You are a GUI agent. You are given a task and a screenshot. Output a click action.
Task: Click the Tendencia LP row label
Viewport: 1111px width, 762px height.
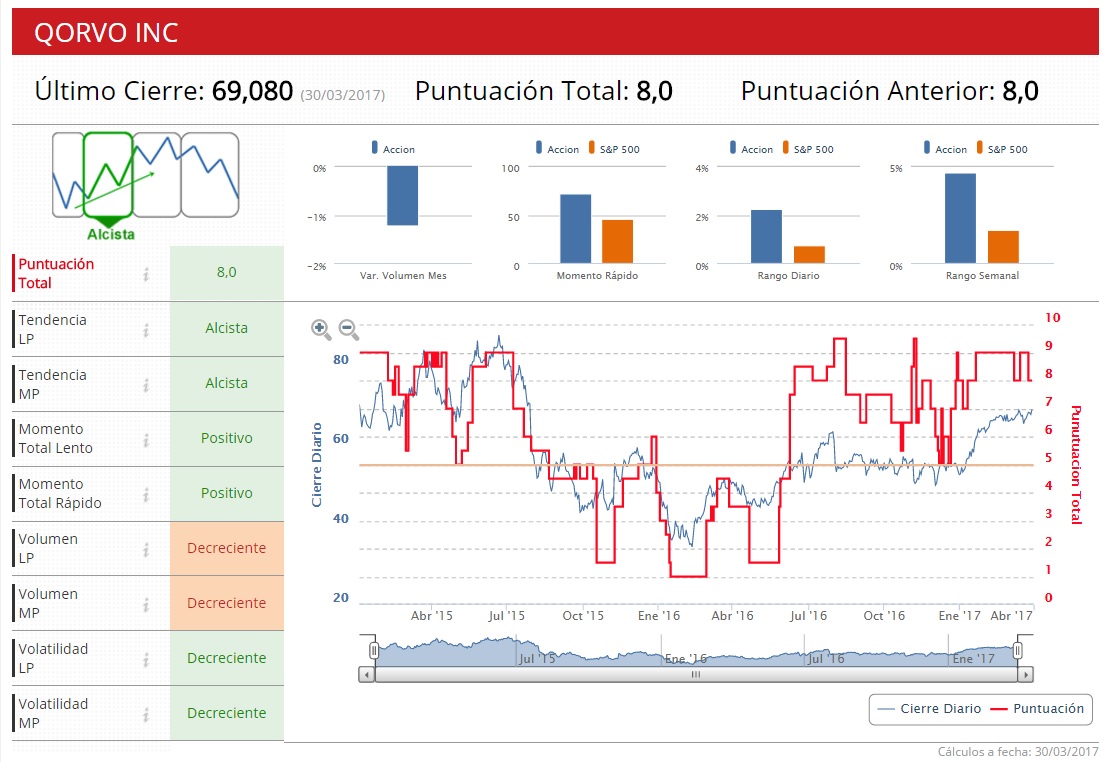52,330
